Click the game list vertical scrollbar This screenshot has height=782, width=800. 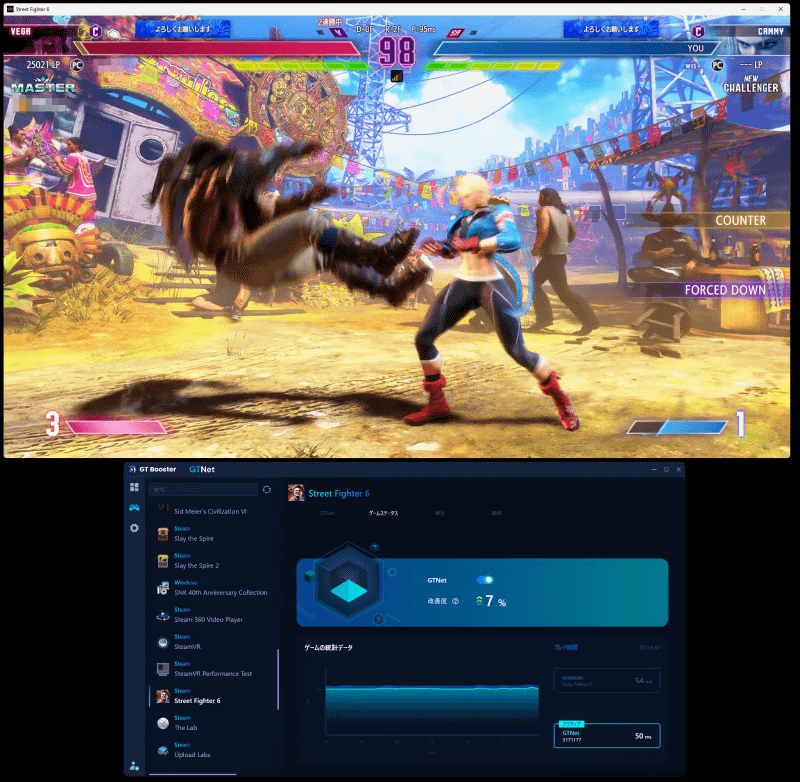[278, 679]
